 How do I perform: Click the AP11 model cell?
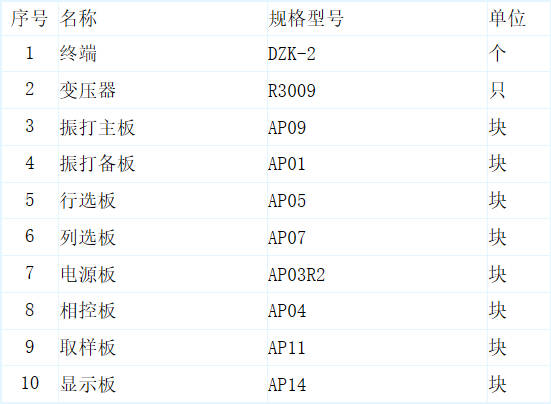pyautogui.click(x=377, y=347)
